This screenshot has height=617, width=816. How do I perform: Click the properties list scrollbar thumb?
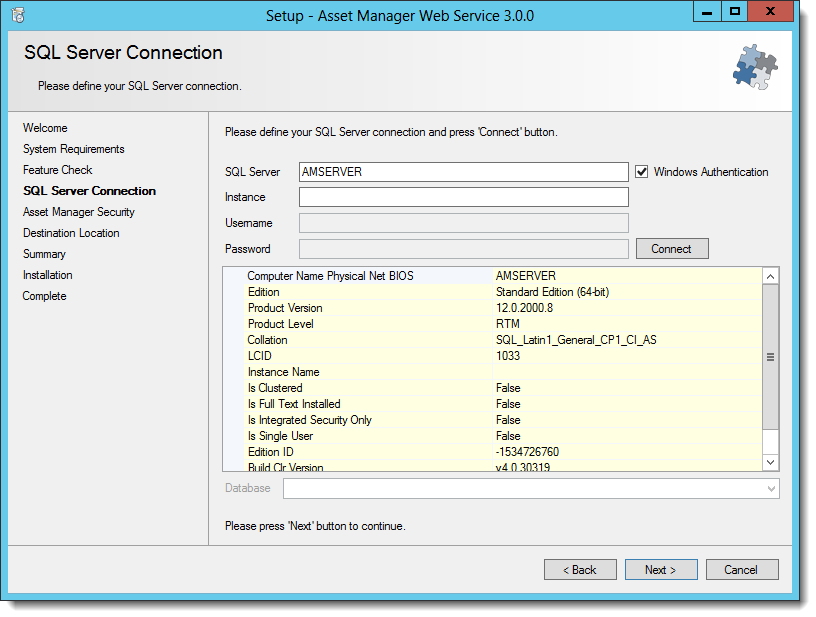coord(771,357)
